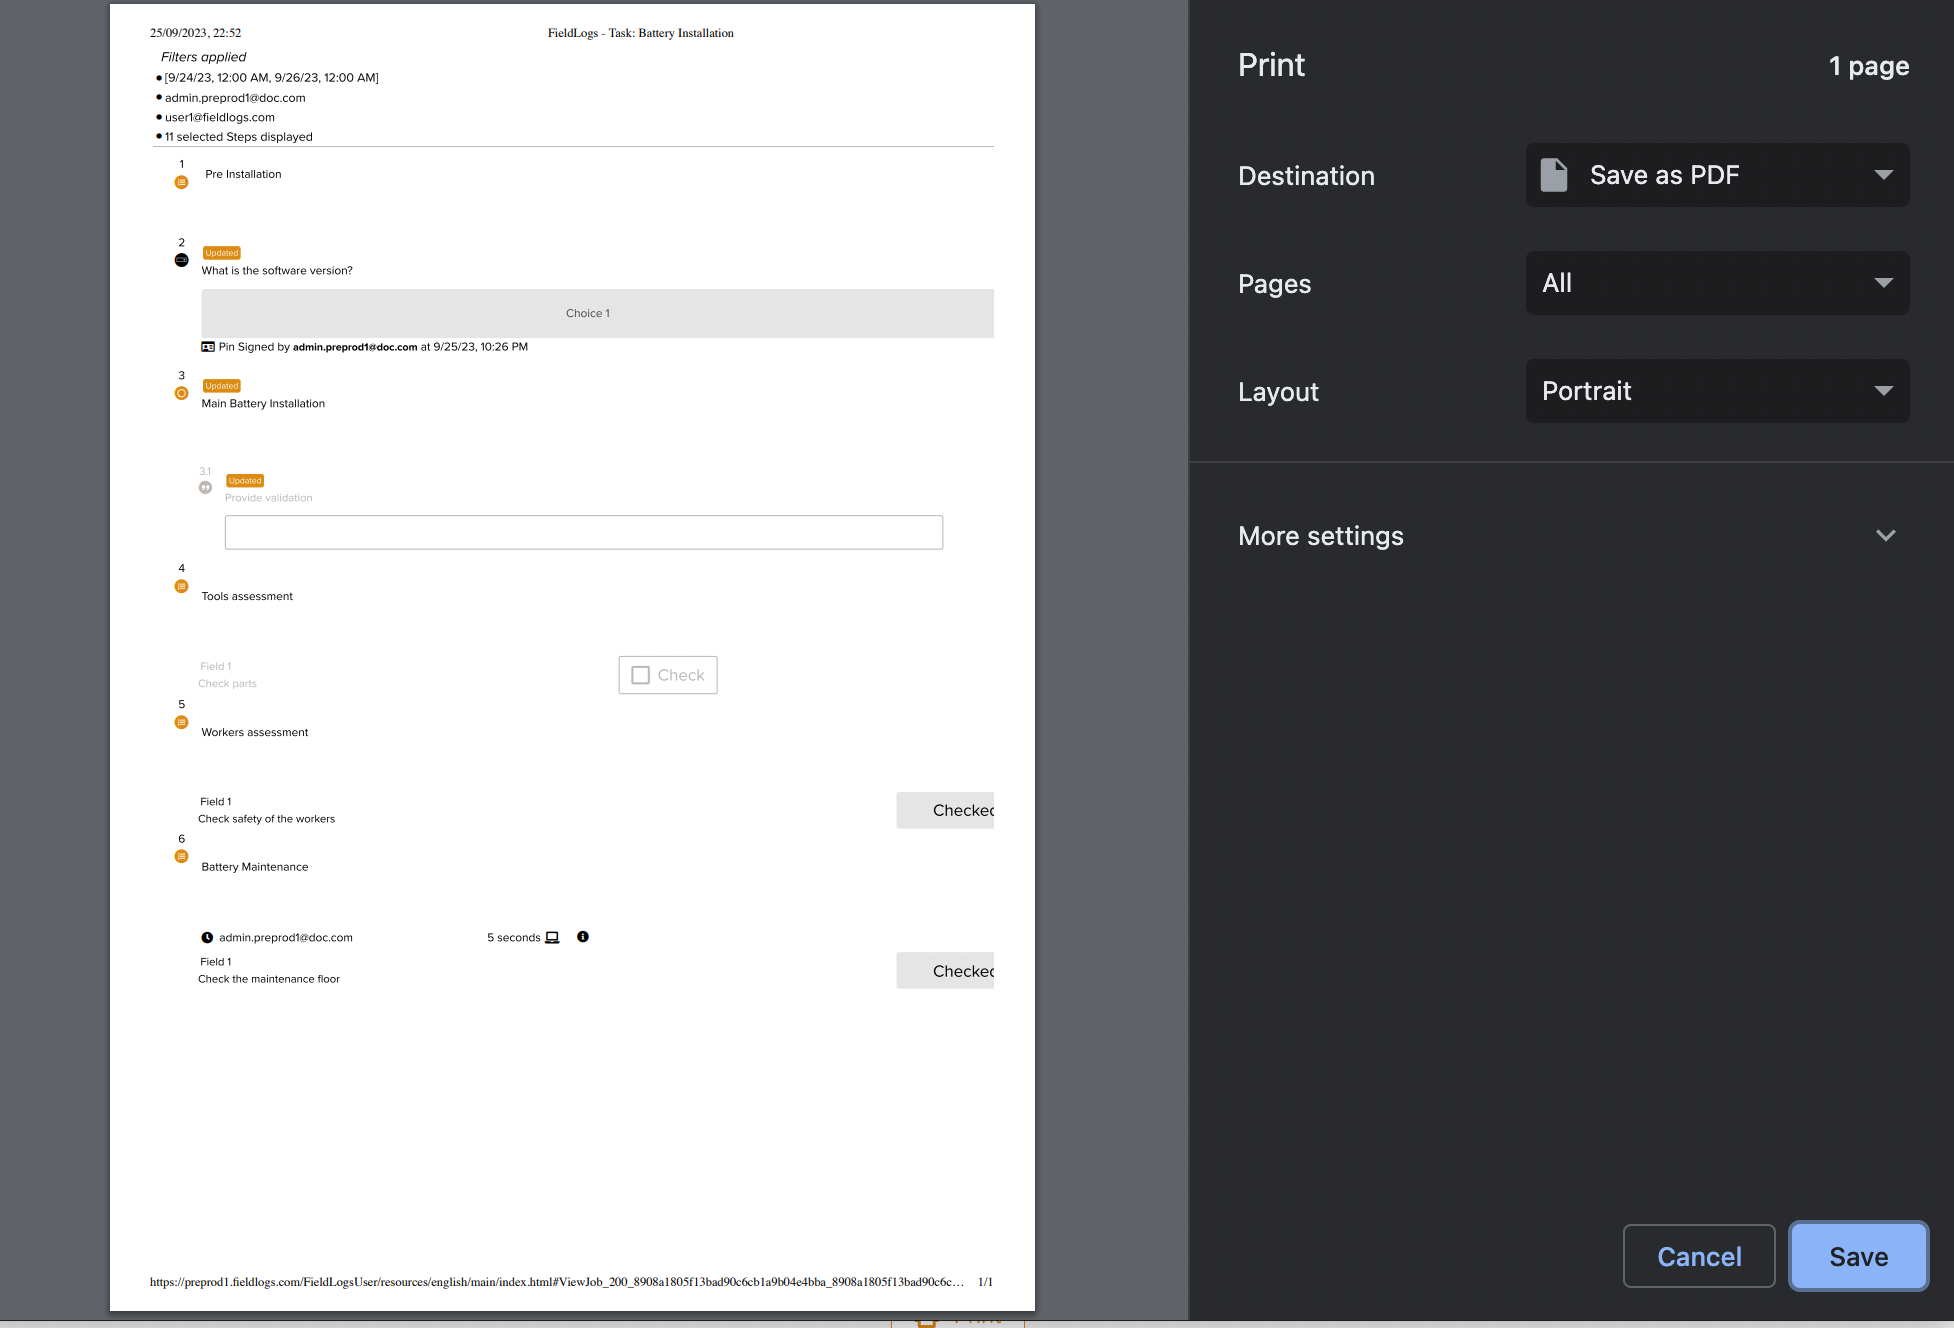Click the Workers assessment step icon
The height and width of the screenshot is (1328, 1954).
coord(181,722)
